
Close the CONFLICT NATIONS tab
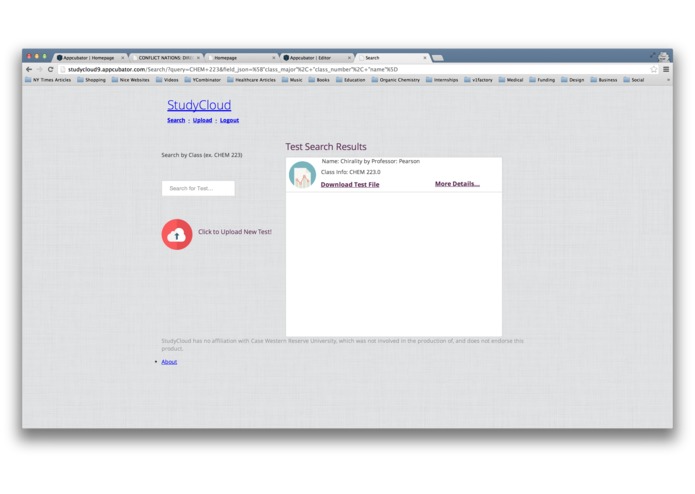(199, 58)
